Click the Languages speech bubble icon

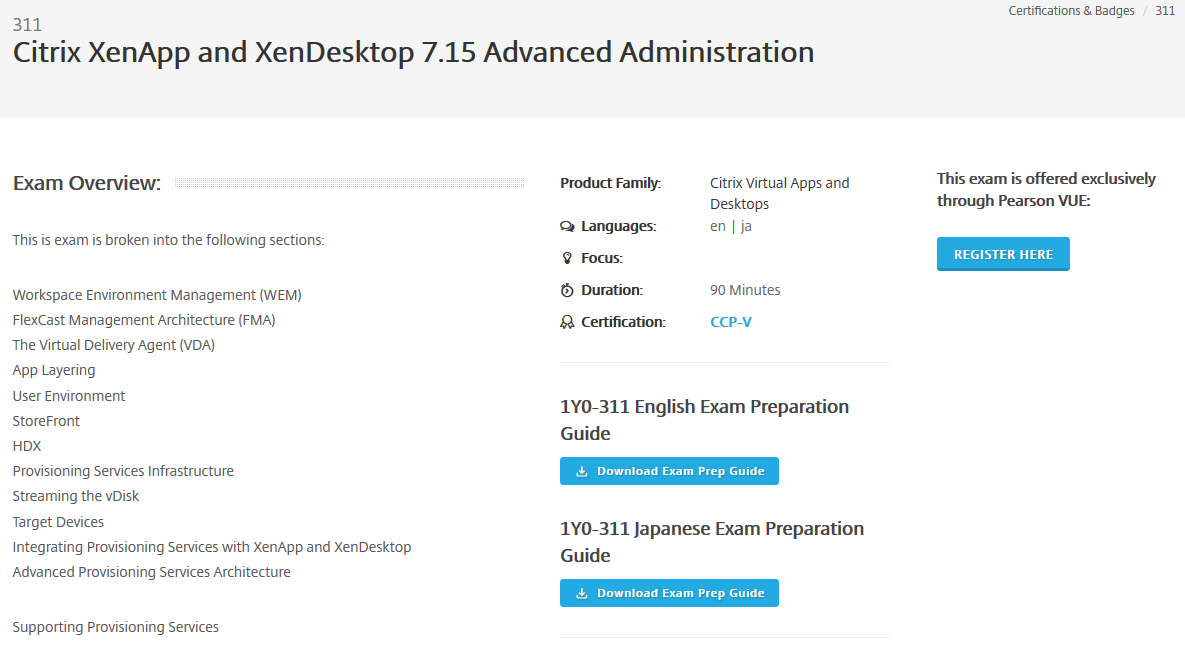tap(567, 227)
